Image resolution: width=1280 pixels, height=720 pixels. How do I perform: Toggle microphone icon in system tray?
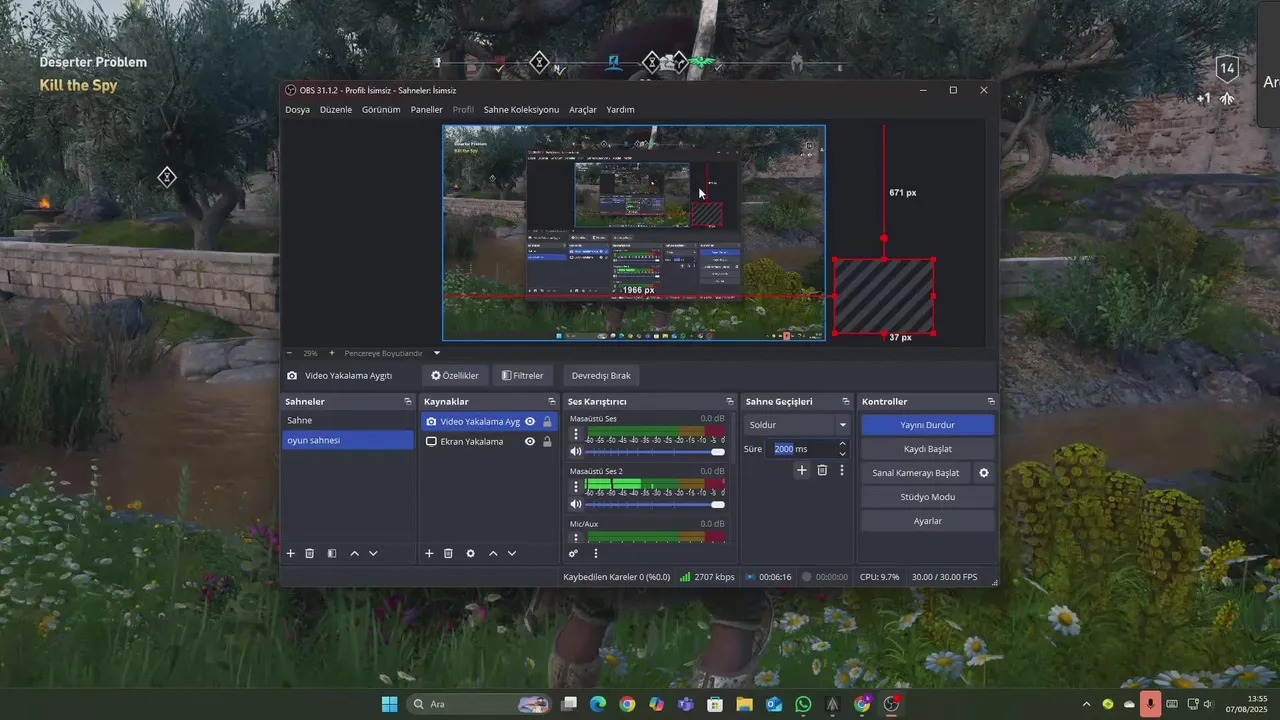[x=1151, y=704]
